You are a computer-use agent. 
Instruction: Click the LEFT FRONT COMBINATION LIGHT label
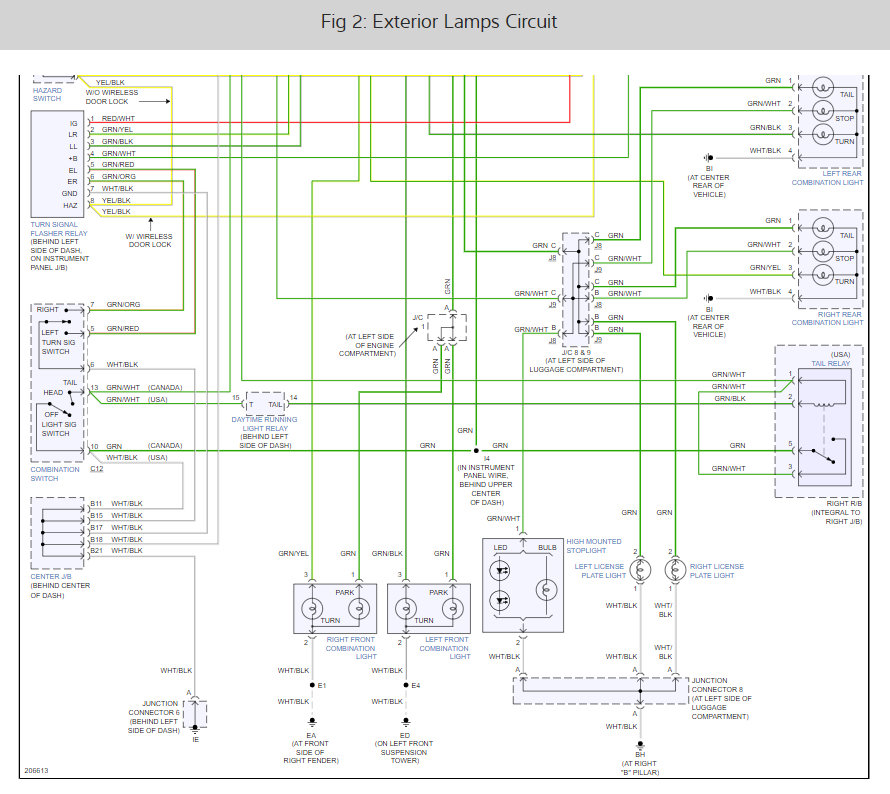click(444, 648)
